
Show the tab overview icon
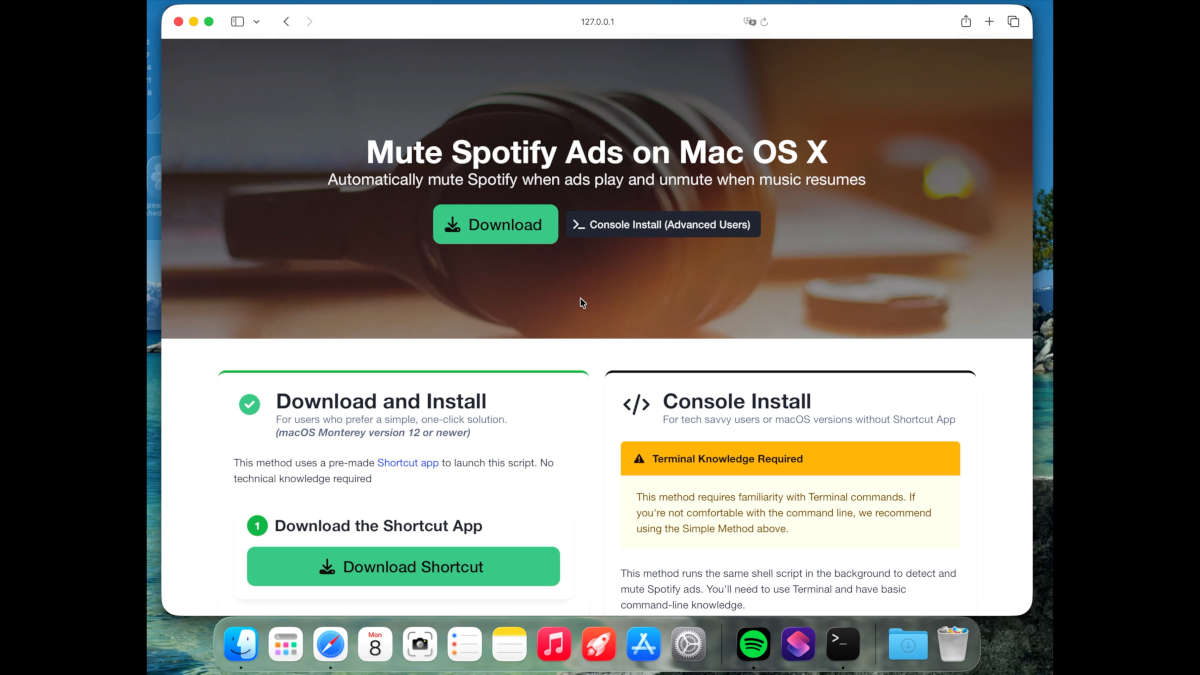[1013, 21]
